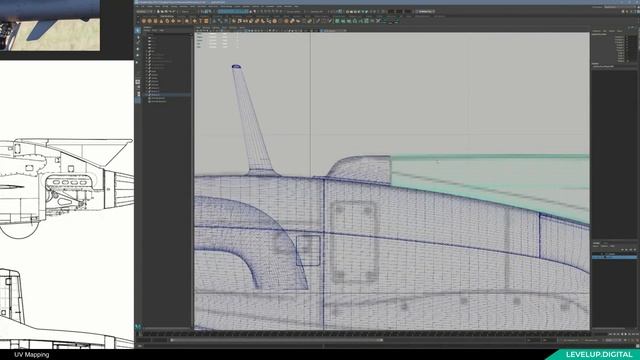Create a polygon cone from the shelf
The image size is (640, 360).
click(x=161, y=21)
